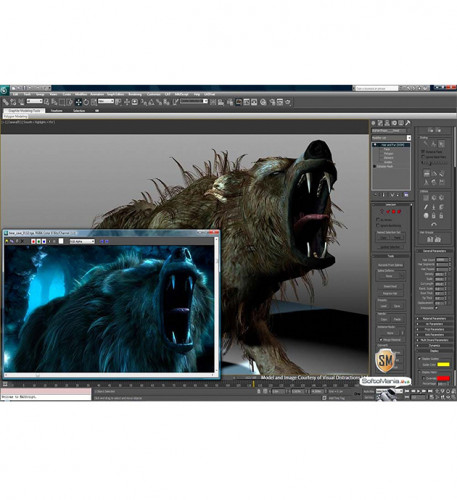Toggle Ignore Backfacing checkbox

(x=378, y=225)
